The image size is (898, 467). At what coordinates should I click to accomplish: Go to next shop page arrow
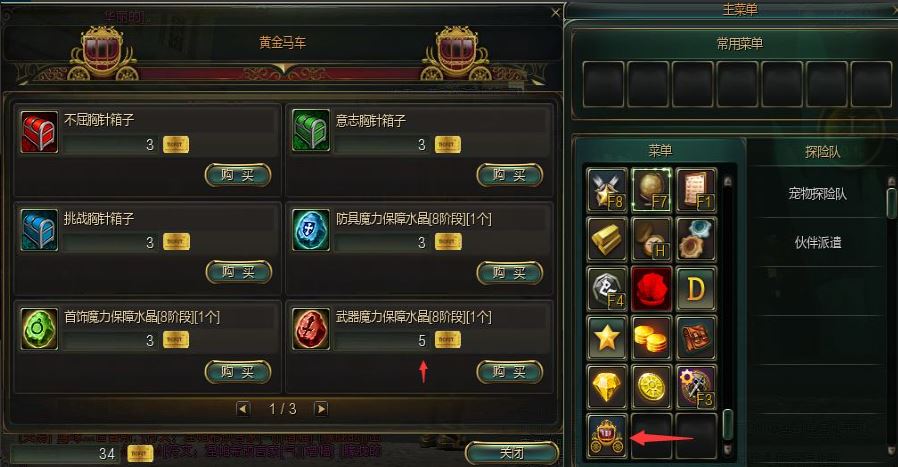[321, 409]
